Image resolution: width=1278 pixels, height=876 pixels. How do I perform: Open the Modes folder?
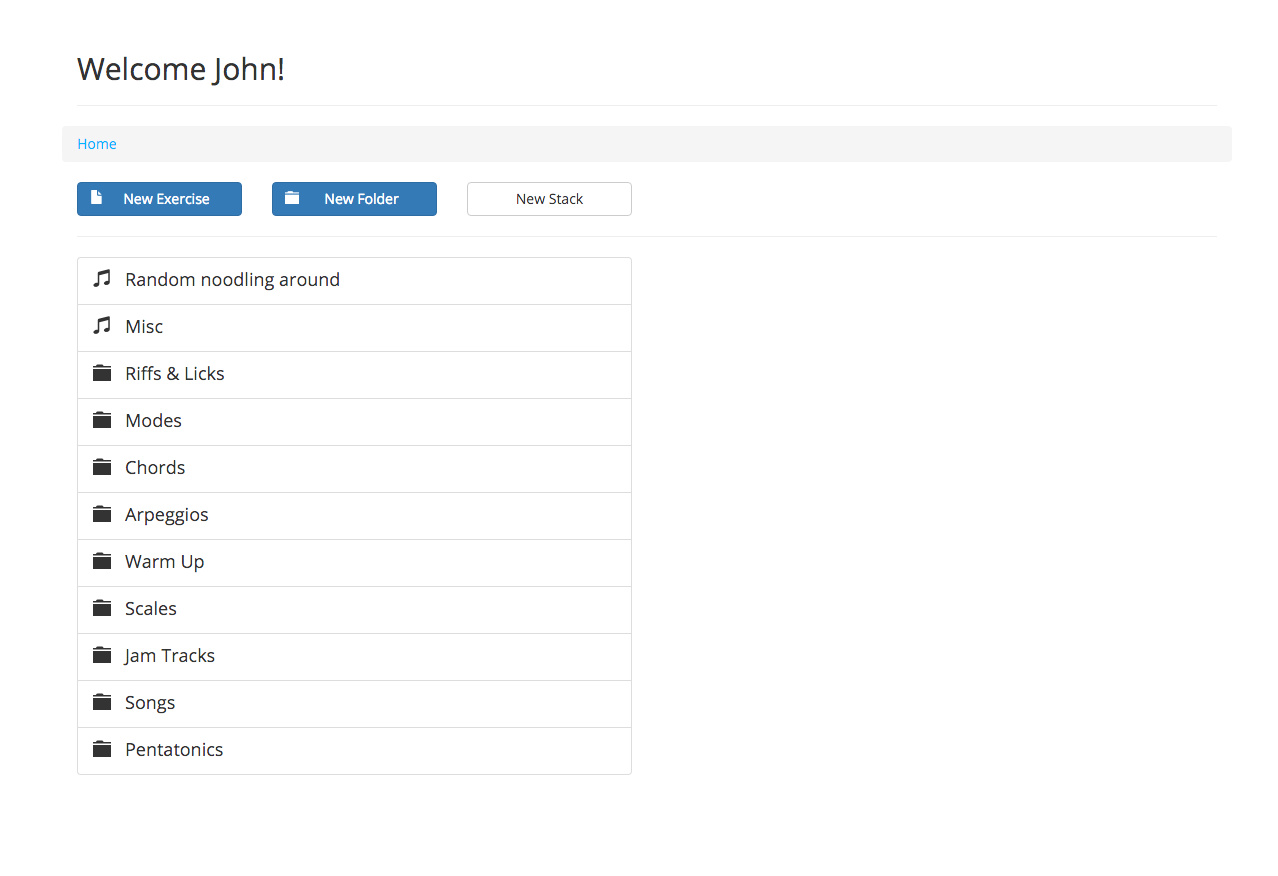[354, 422]
